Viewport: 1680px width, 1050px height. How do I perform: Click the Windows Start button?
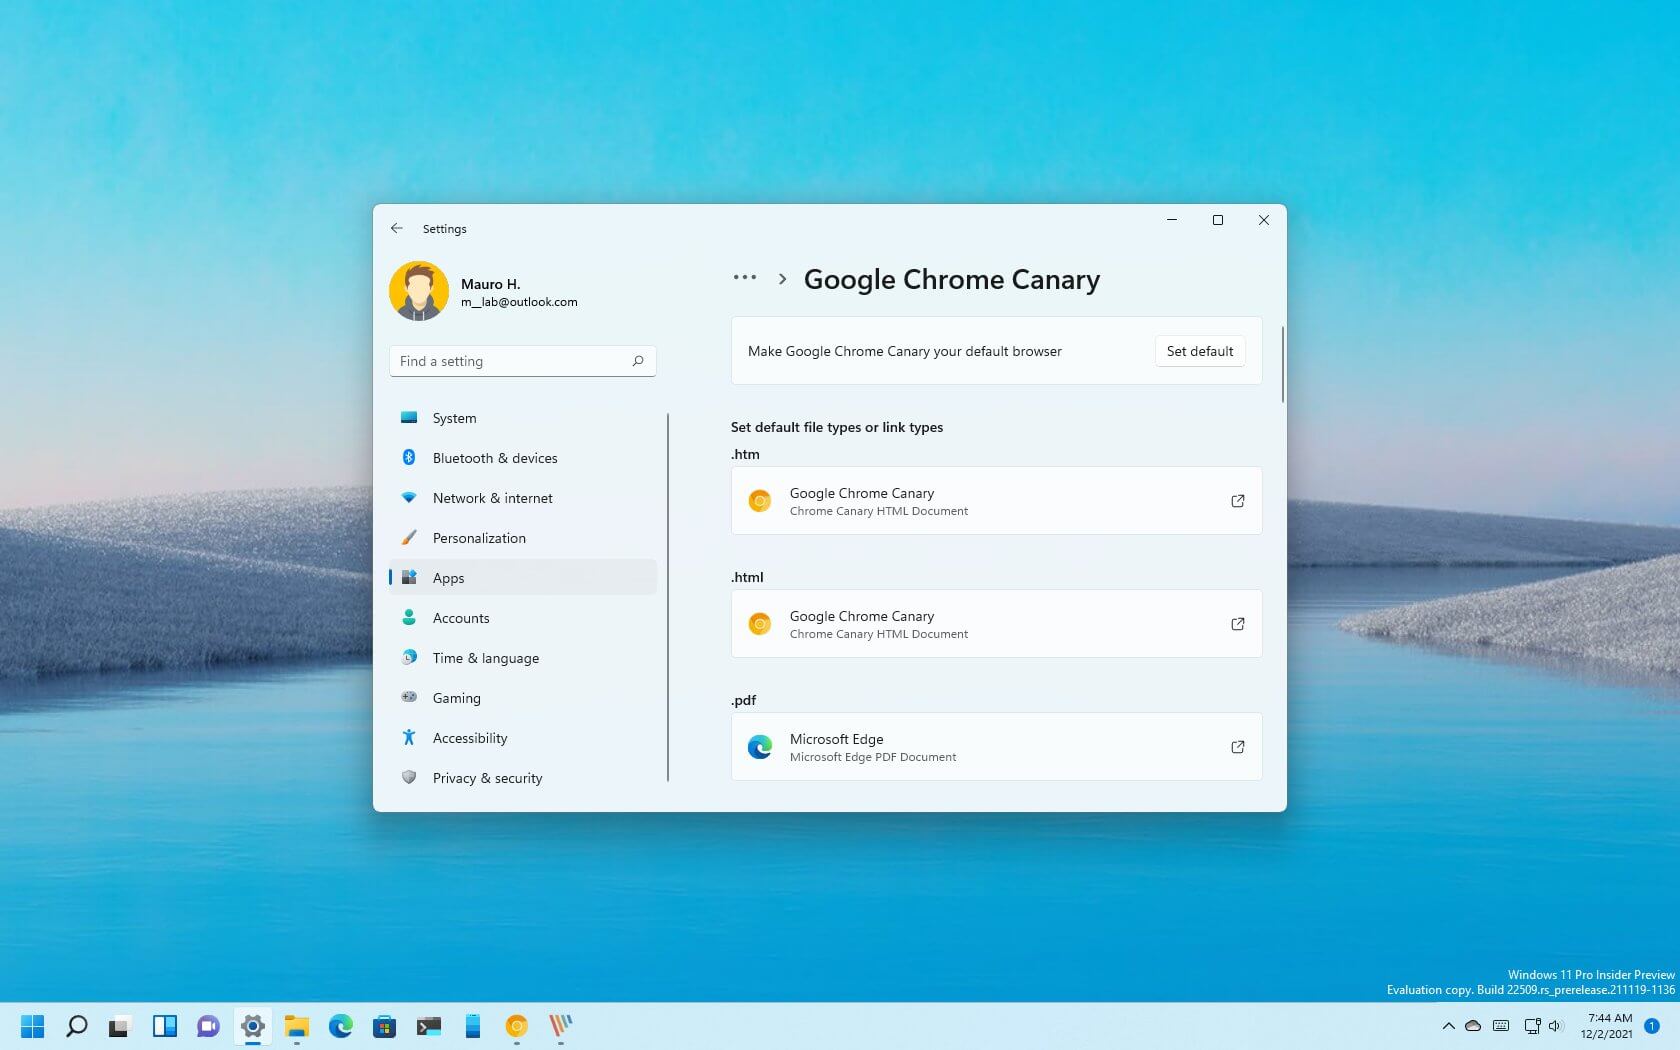33,1026
